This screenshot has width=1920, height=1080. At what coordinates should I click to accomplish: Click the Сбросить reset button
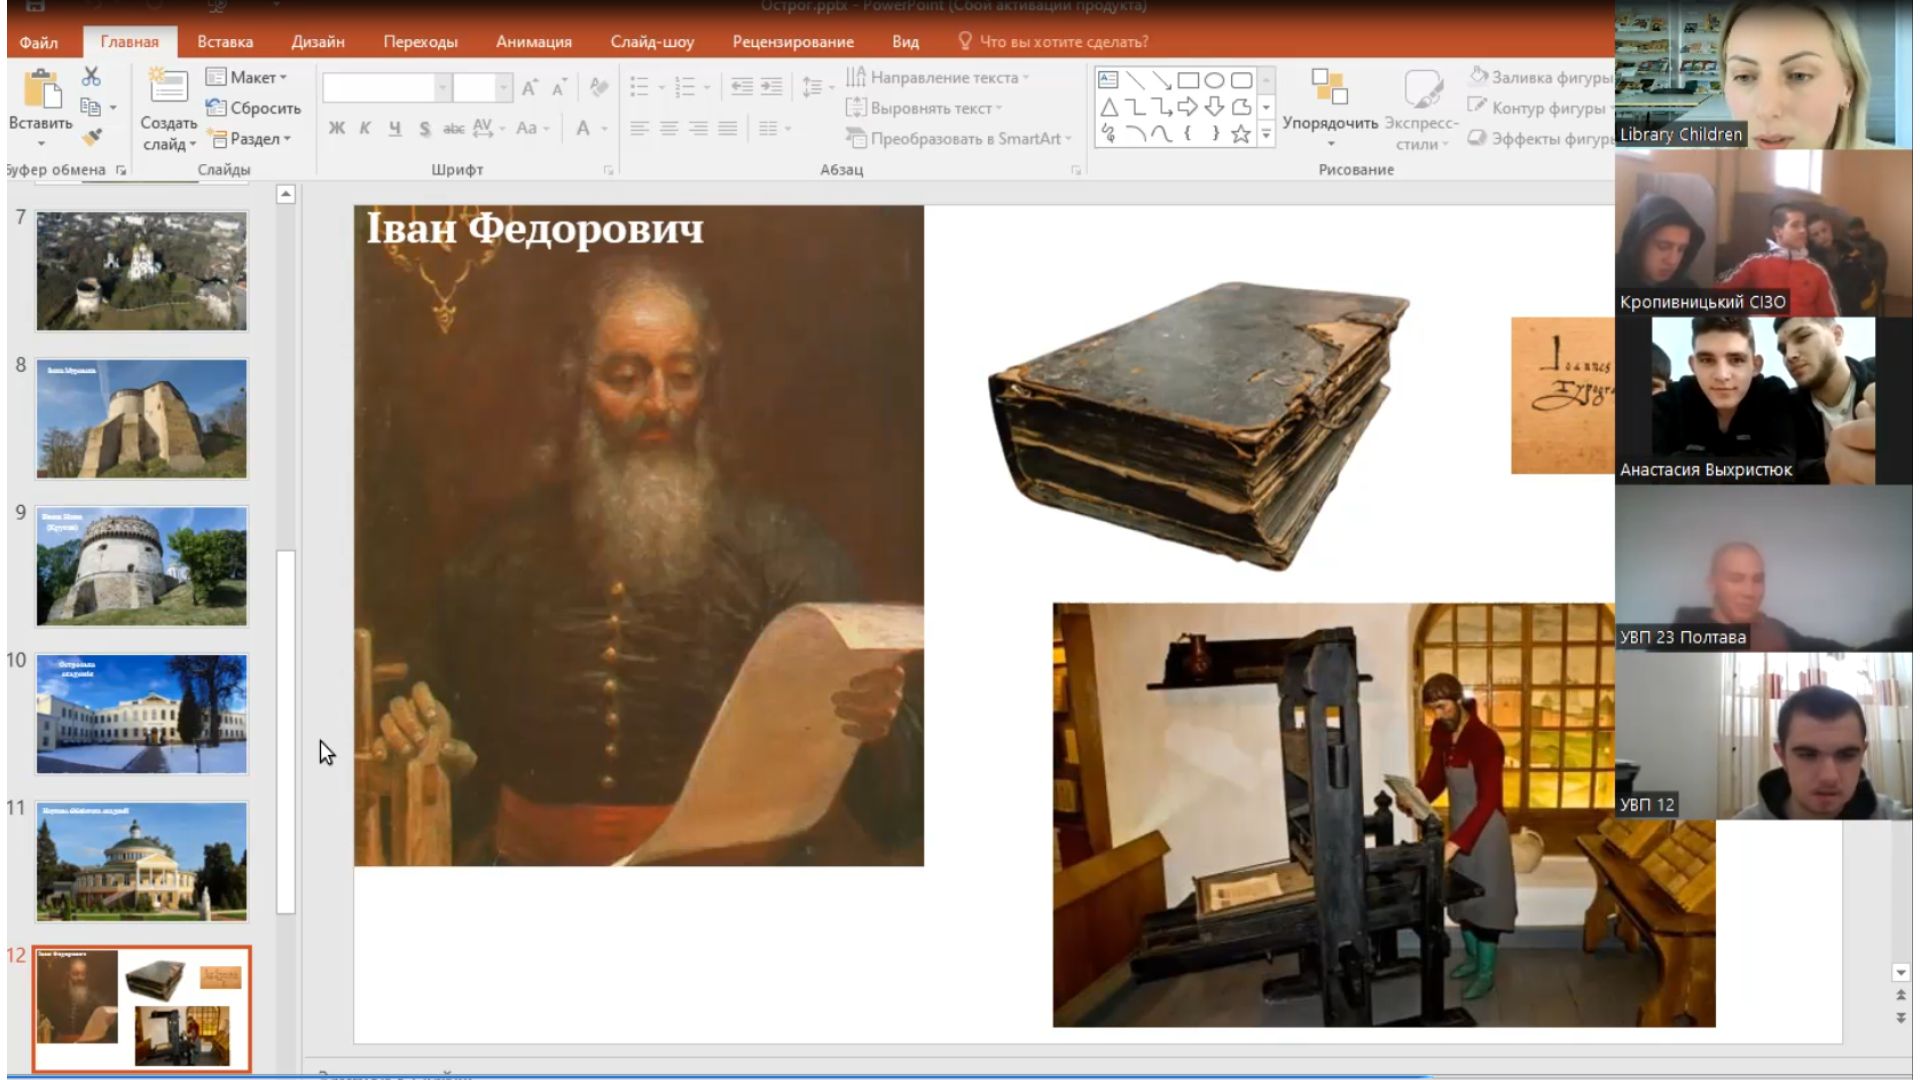tap(253, 108)
